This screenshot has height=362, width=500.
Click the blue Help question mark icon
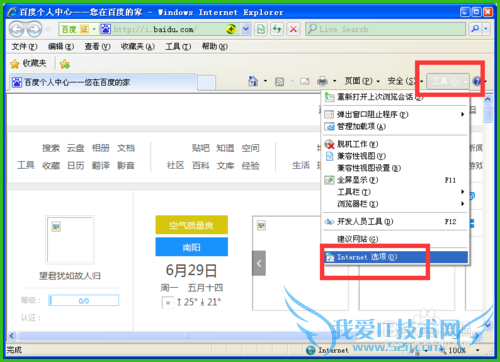tap(477, 81)
